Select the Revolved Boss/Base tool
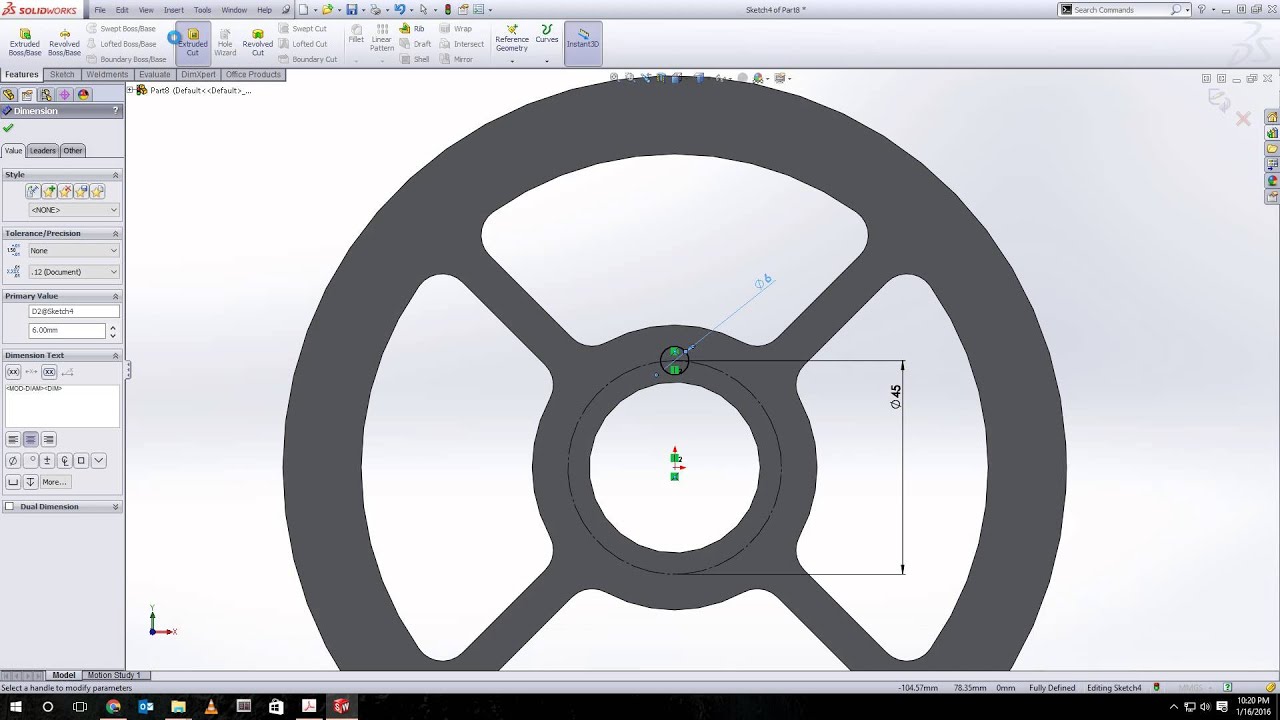This screenshot has height=720, width=1280. coord(64,41)
